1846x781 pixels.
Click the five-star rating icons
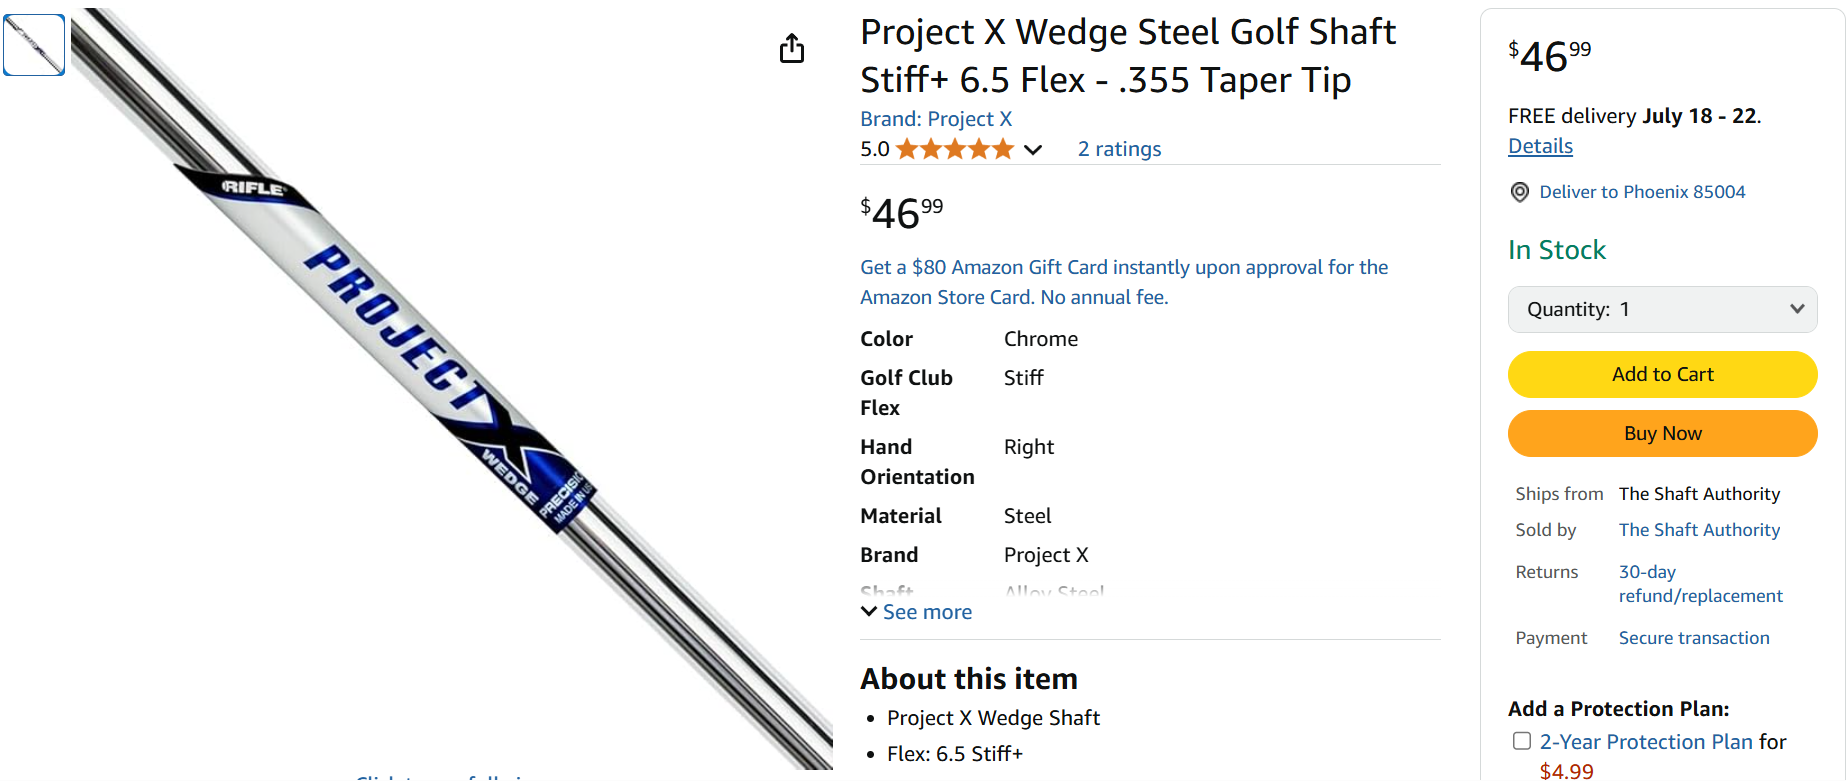[x=954, y=149]
